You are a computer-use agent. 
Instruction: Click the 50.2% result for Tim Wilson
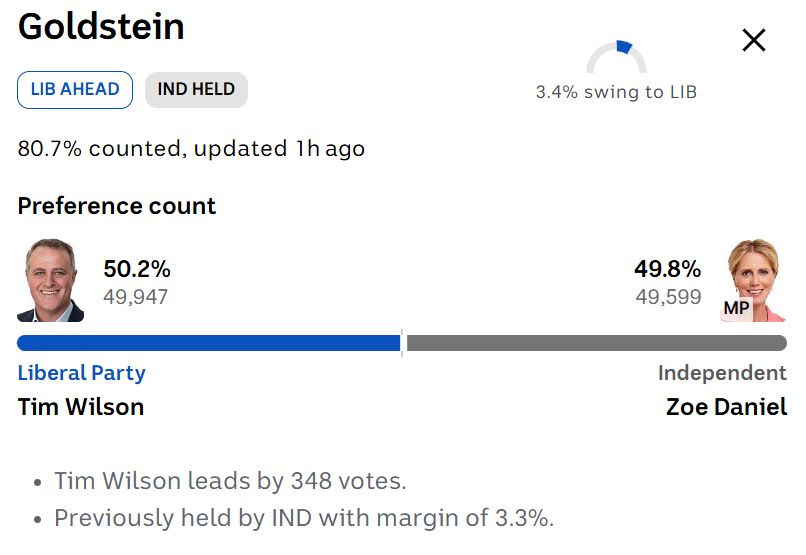pyautogui.click(x=137, y=269)
